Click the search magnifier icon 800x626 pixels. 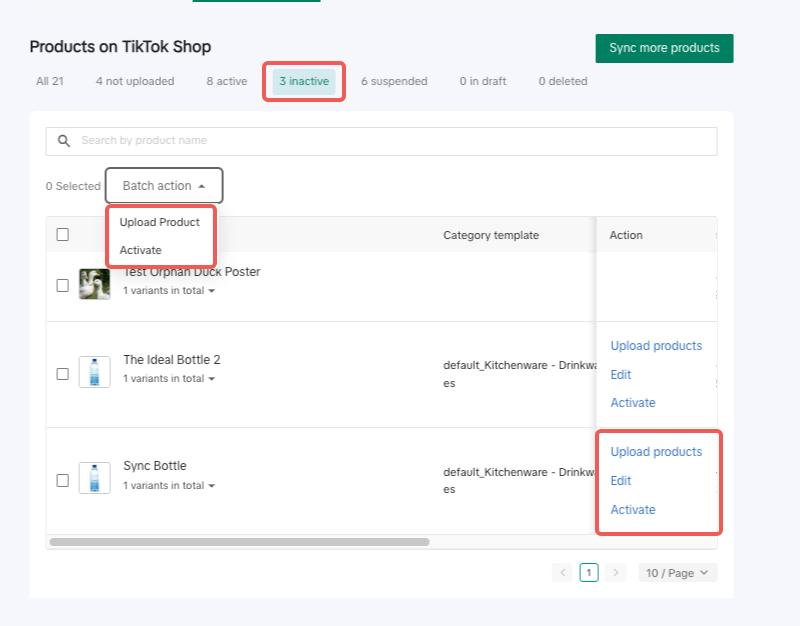pyautogui.click(x=64, y=141)
